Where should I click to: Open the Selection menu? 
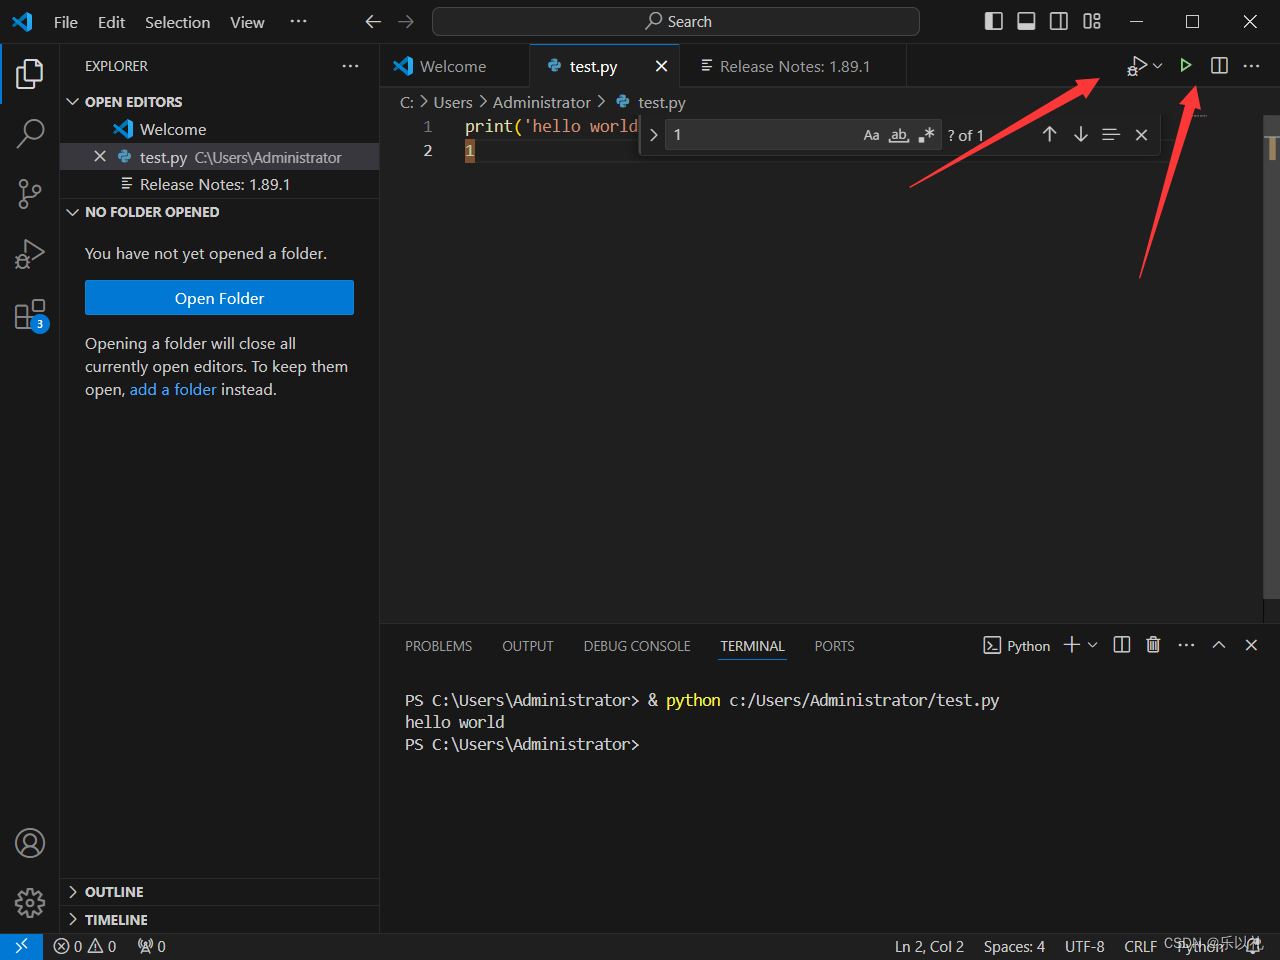tap(177, 21)
